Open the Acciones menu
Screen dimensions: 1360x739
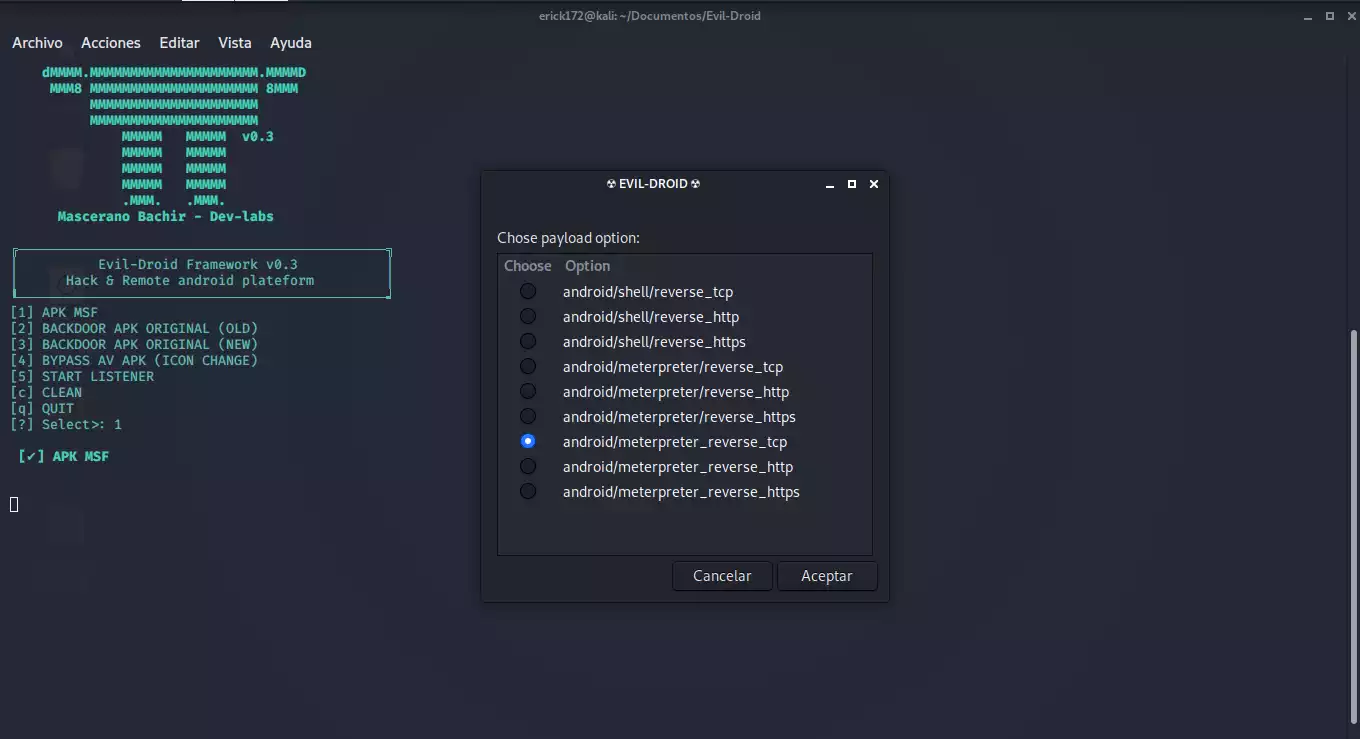pos(111,43)
